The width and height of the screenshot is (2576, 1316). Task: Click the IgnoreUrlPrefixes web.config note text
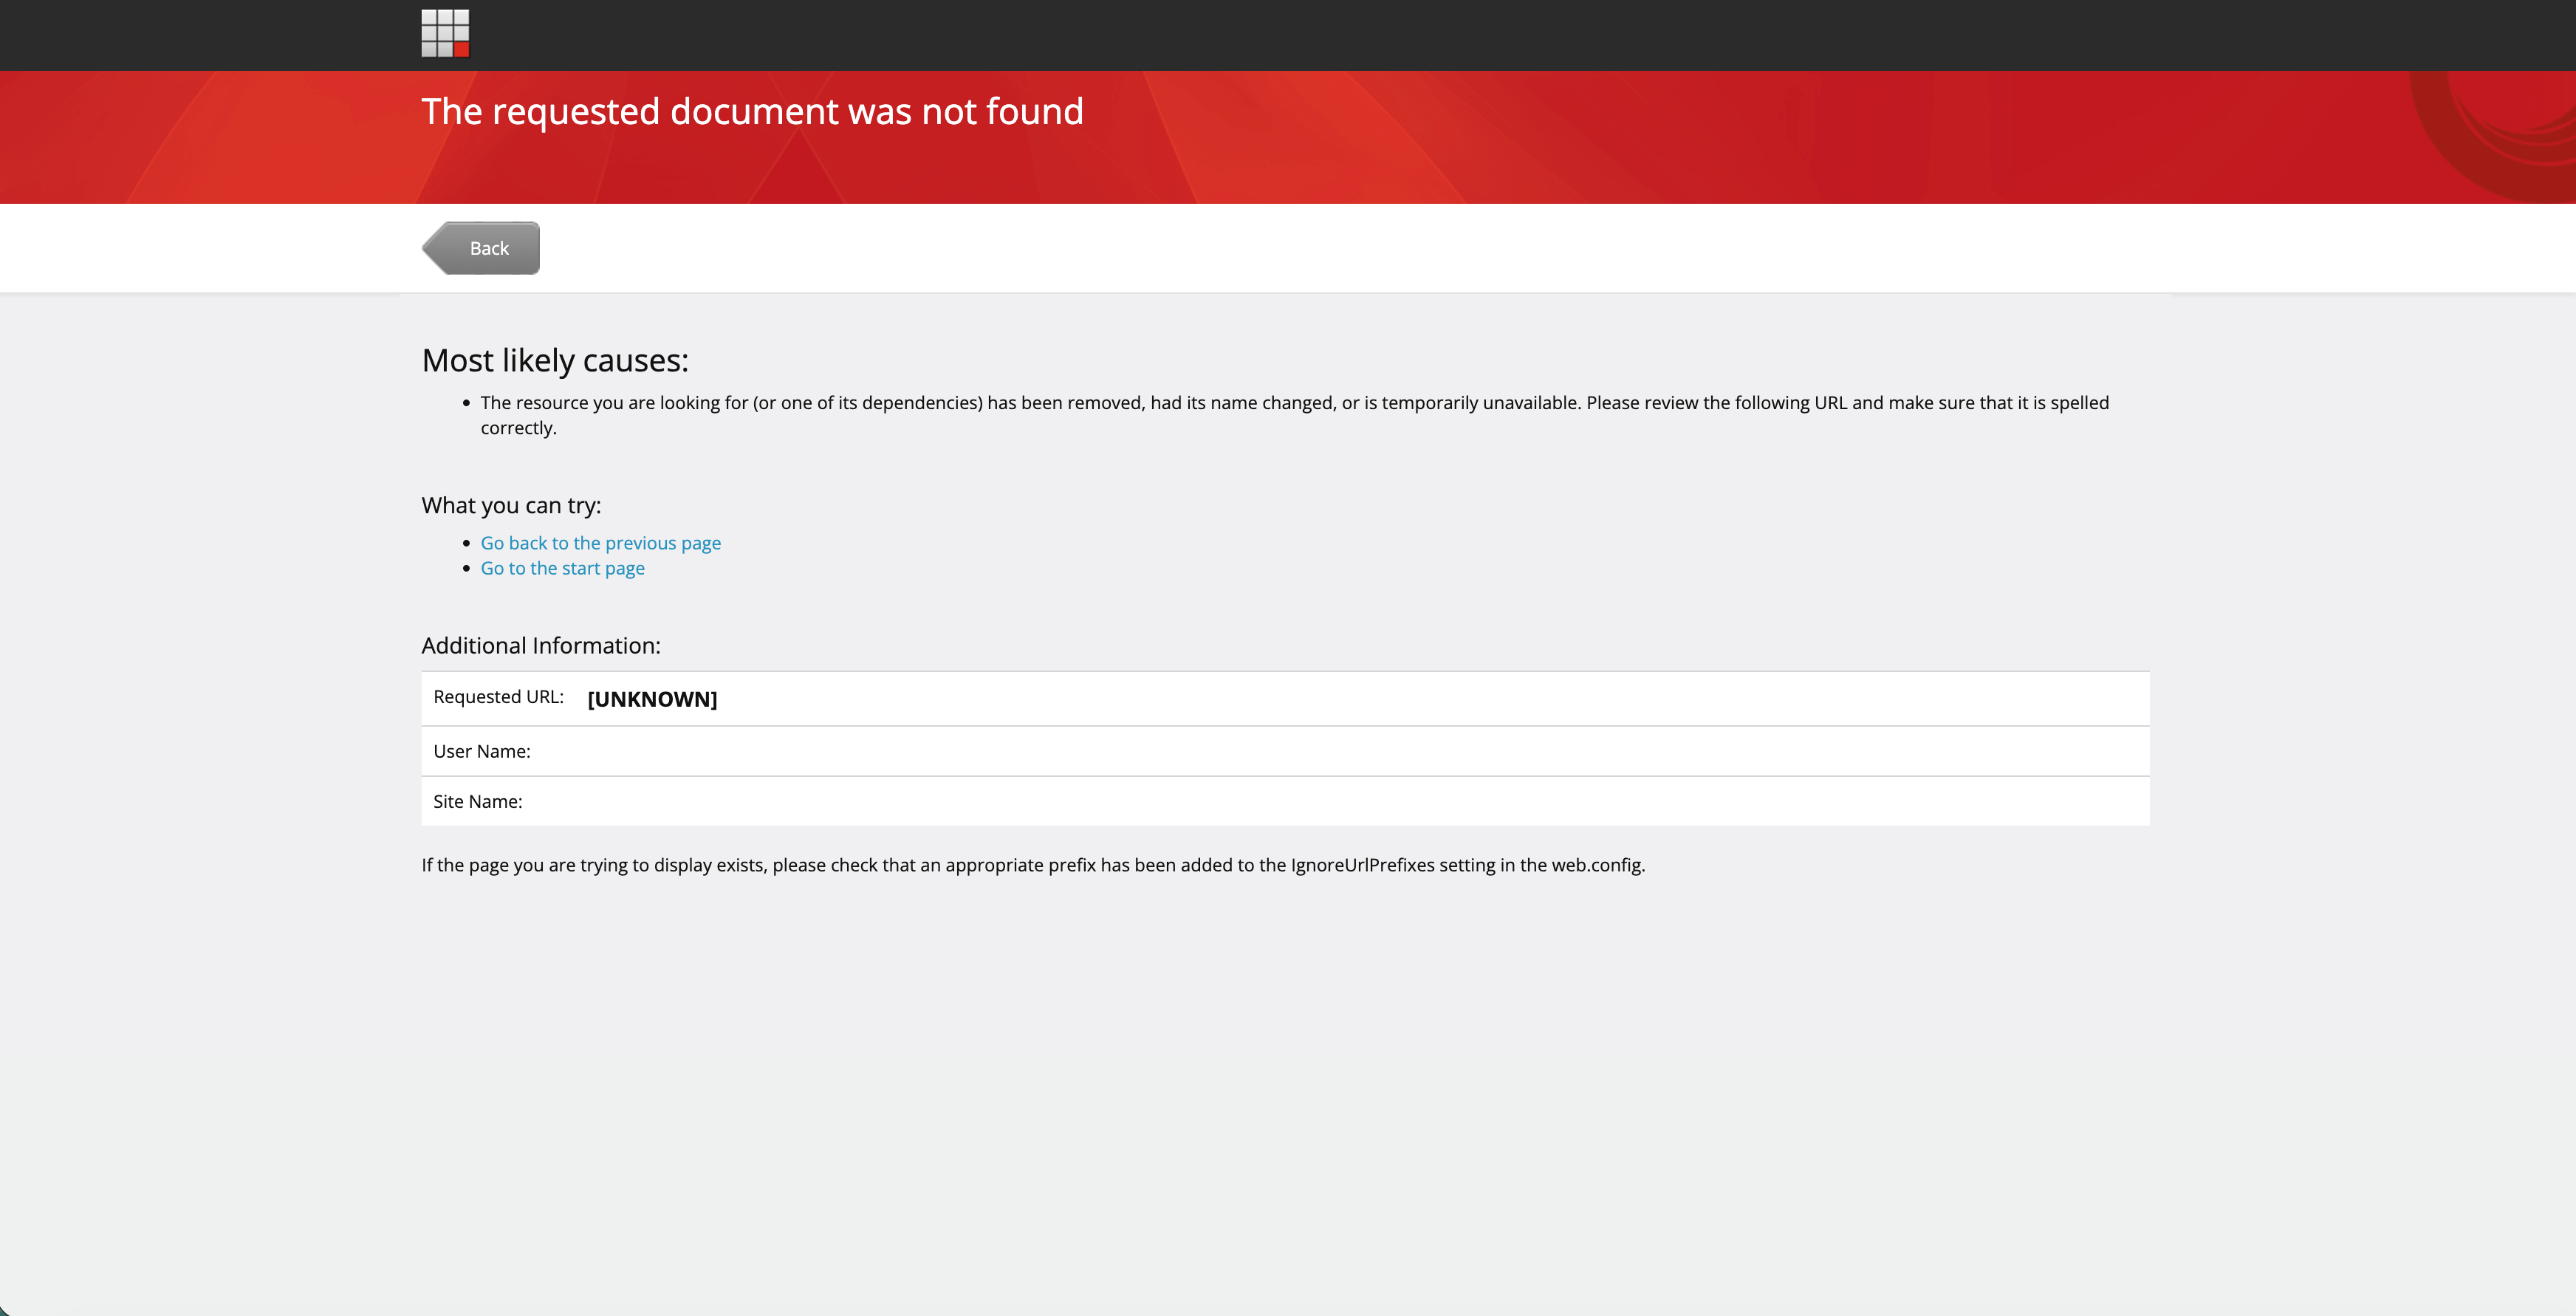click(1033, 865)
